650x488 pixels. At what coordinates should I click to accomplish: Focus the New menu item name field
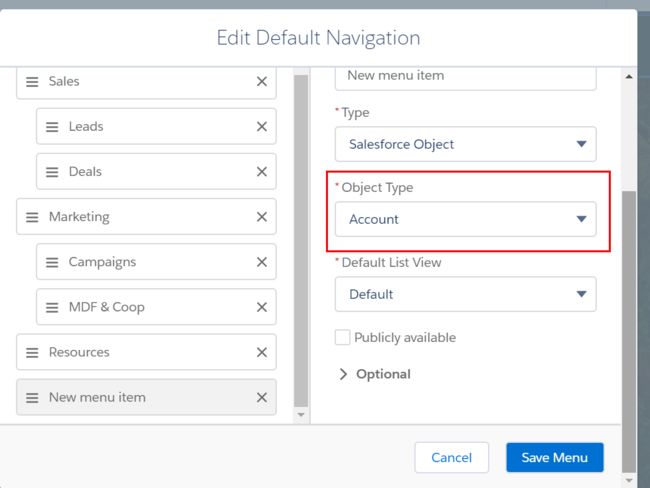(465, 78)
